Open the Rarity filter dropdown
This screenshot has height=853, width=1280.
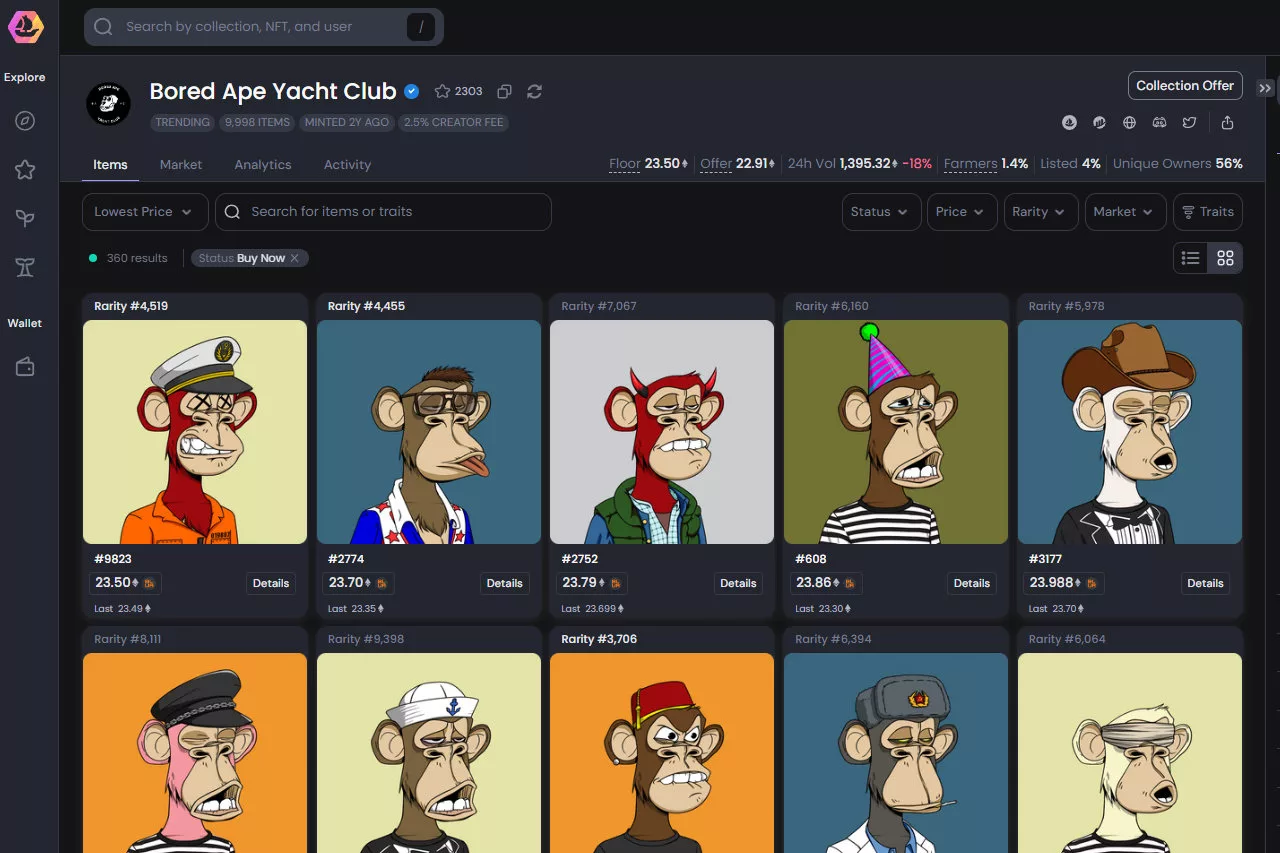[1041, 212]
